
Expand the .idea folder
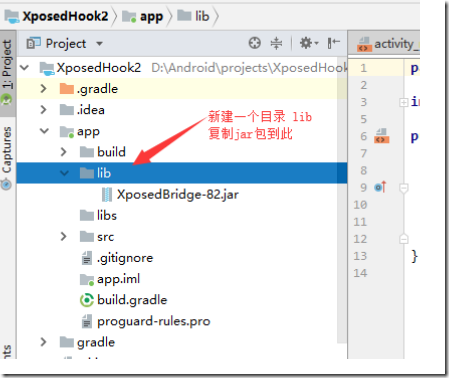click(x=43, y=110)
